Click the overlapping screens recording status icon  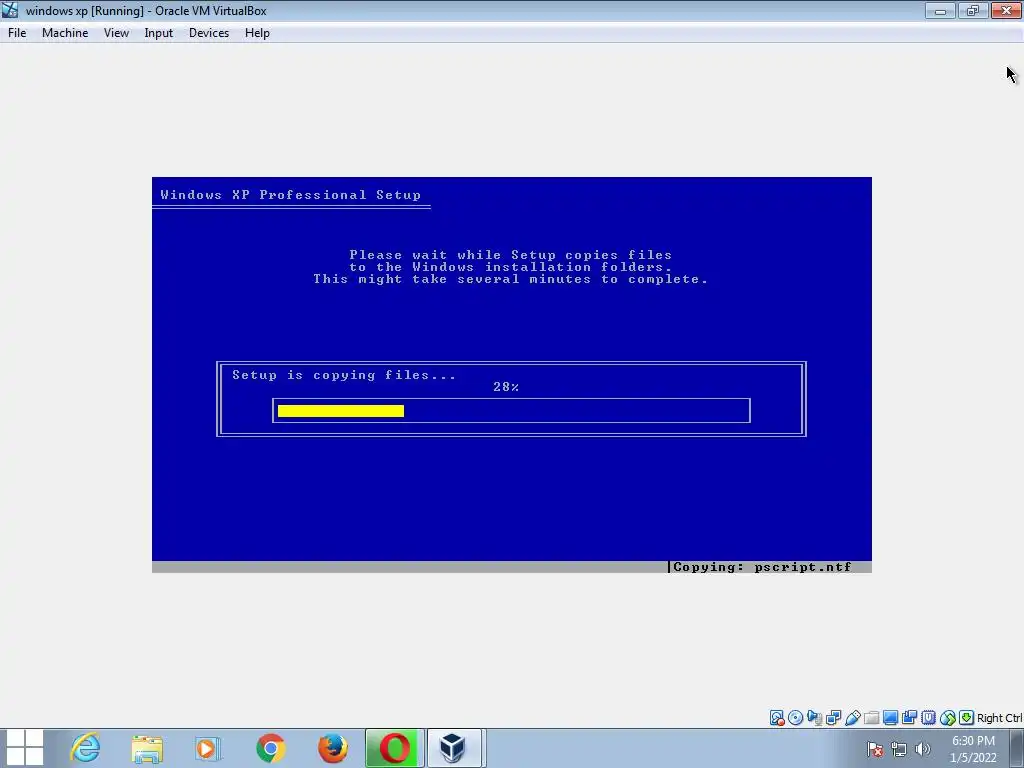click(909, 718)
